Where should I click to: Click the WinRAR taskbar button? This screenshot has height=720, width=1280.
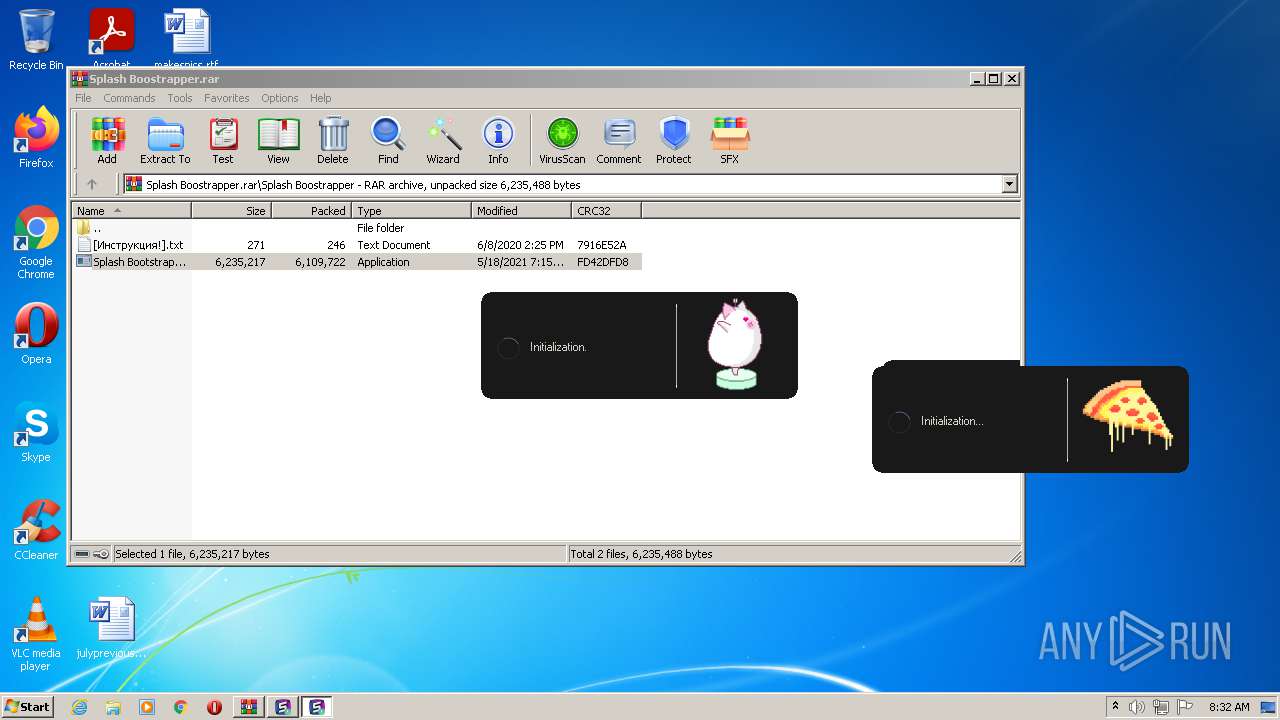(x=248, y=707)
